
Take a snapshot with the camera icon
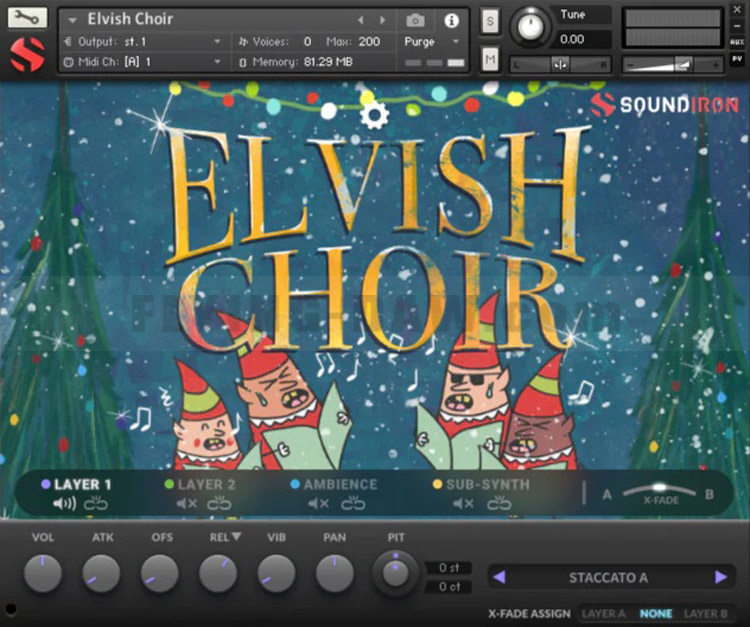coord(415,20)
